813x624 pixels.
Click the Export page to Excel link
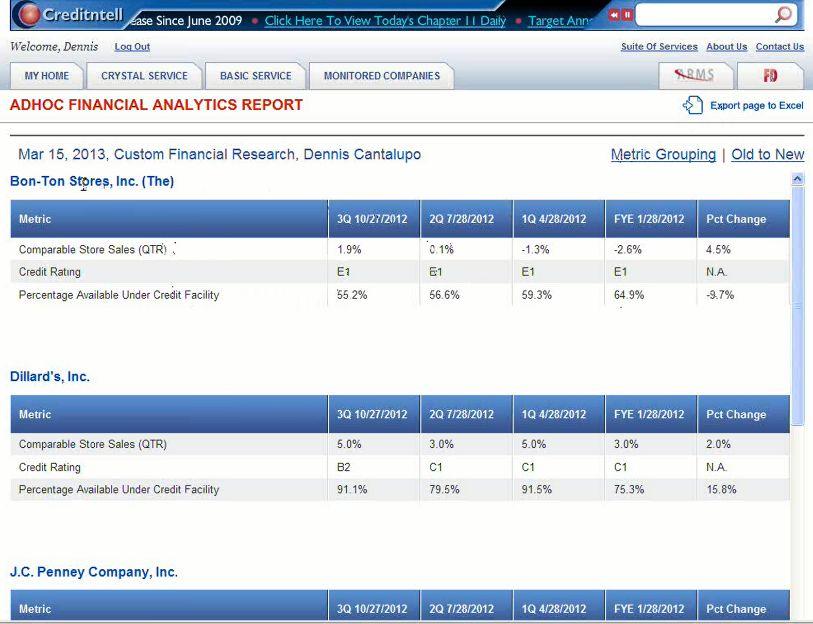(x=756, y=105)
